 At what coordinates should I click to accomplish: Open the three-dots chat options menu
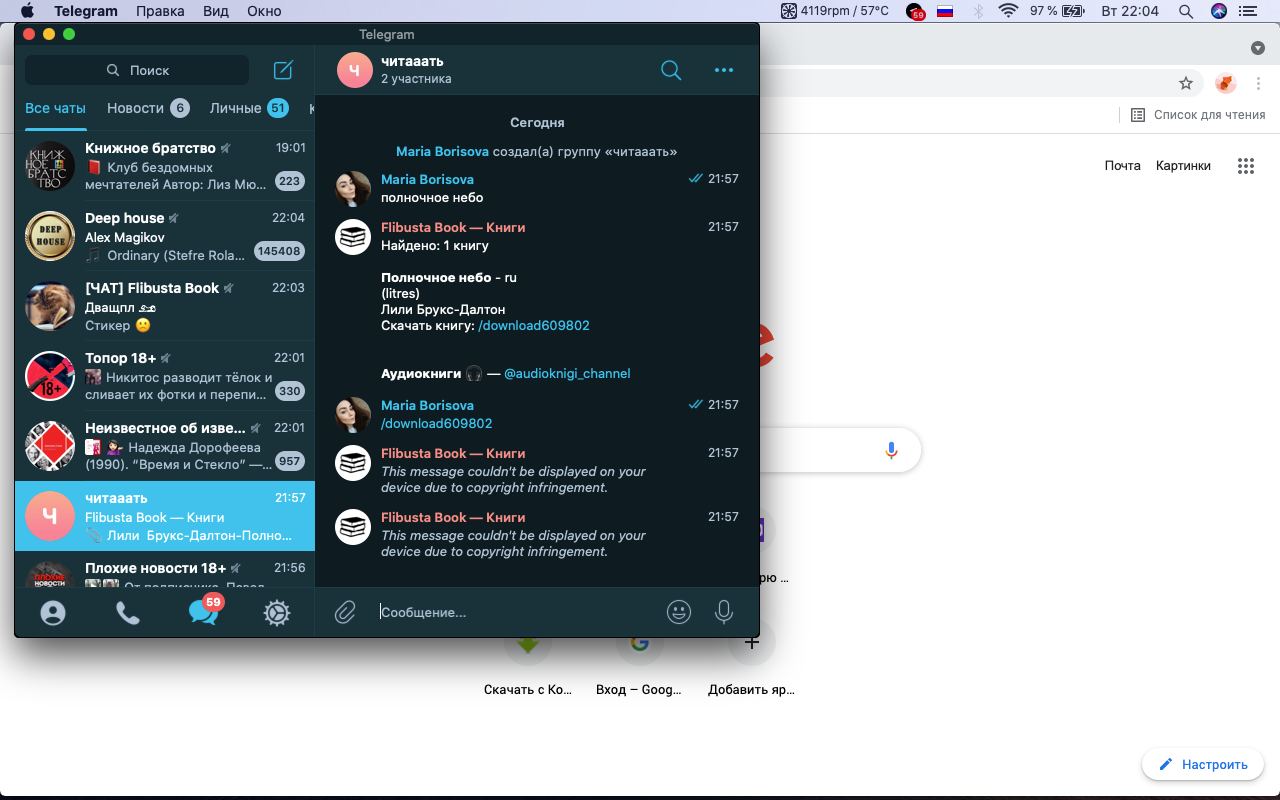pyautogui.click(x=724, y=70)
